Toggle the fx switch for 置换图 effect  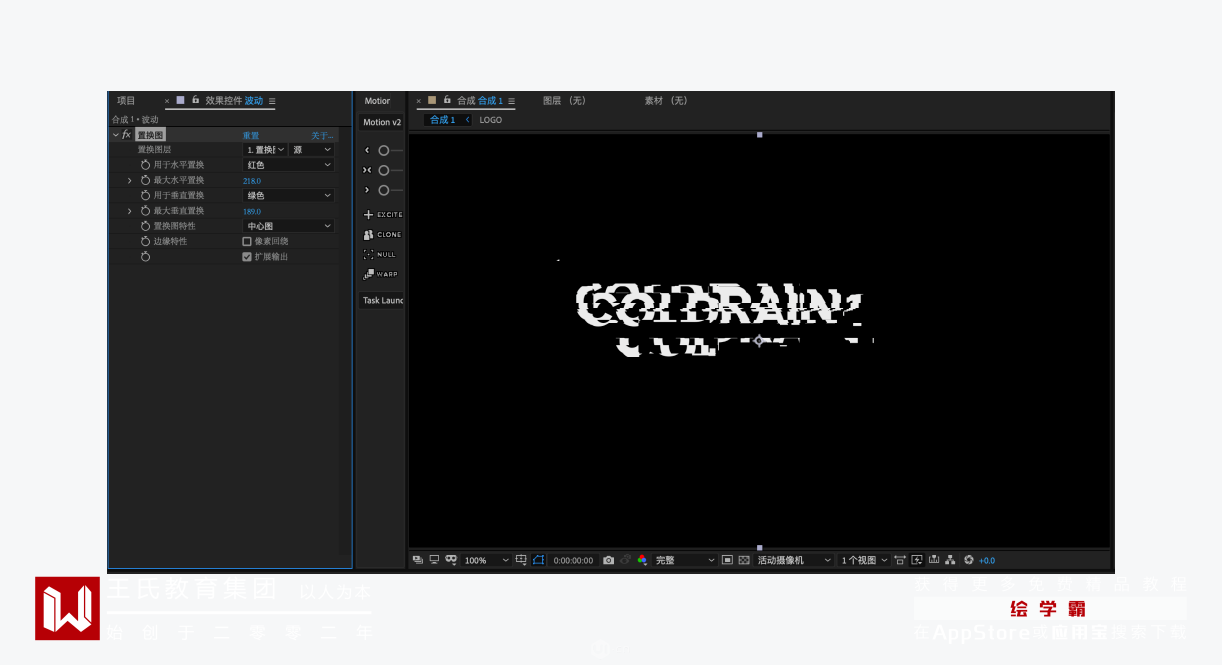pyautogui.click(x=127, y=135)
